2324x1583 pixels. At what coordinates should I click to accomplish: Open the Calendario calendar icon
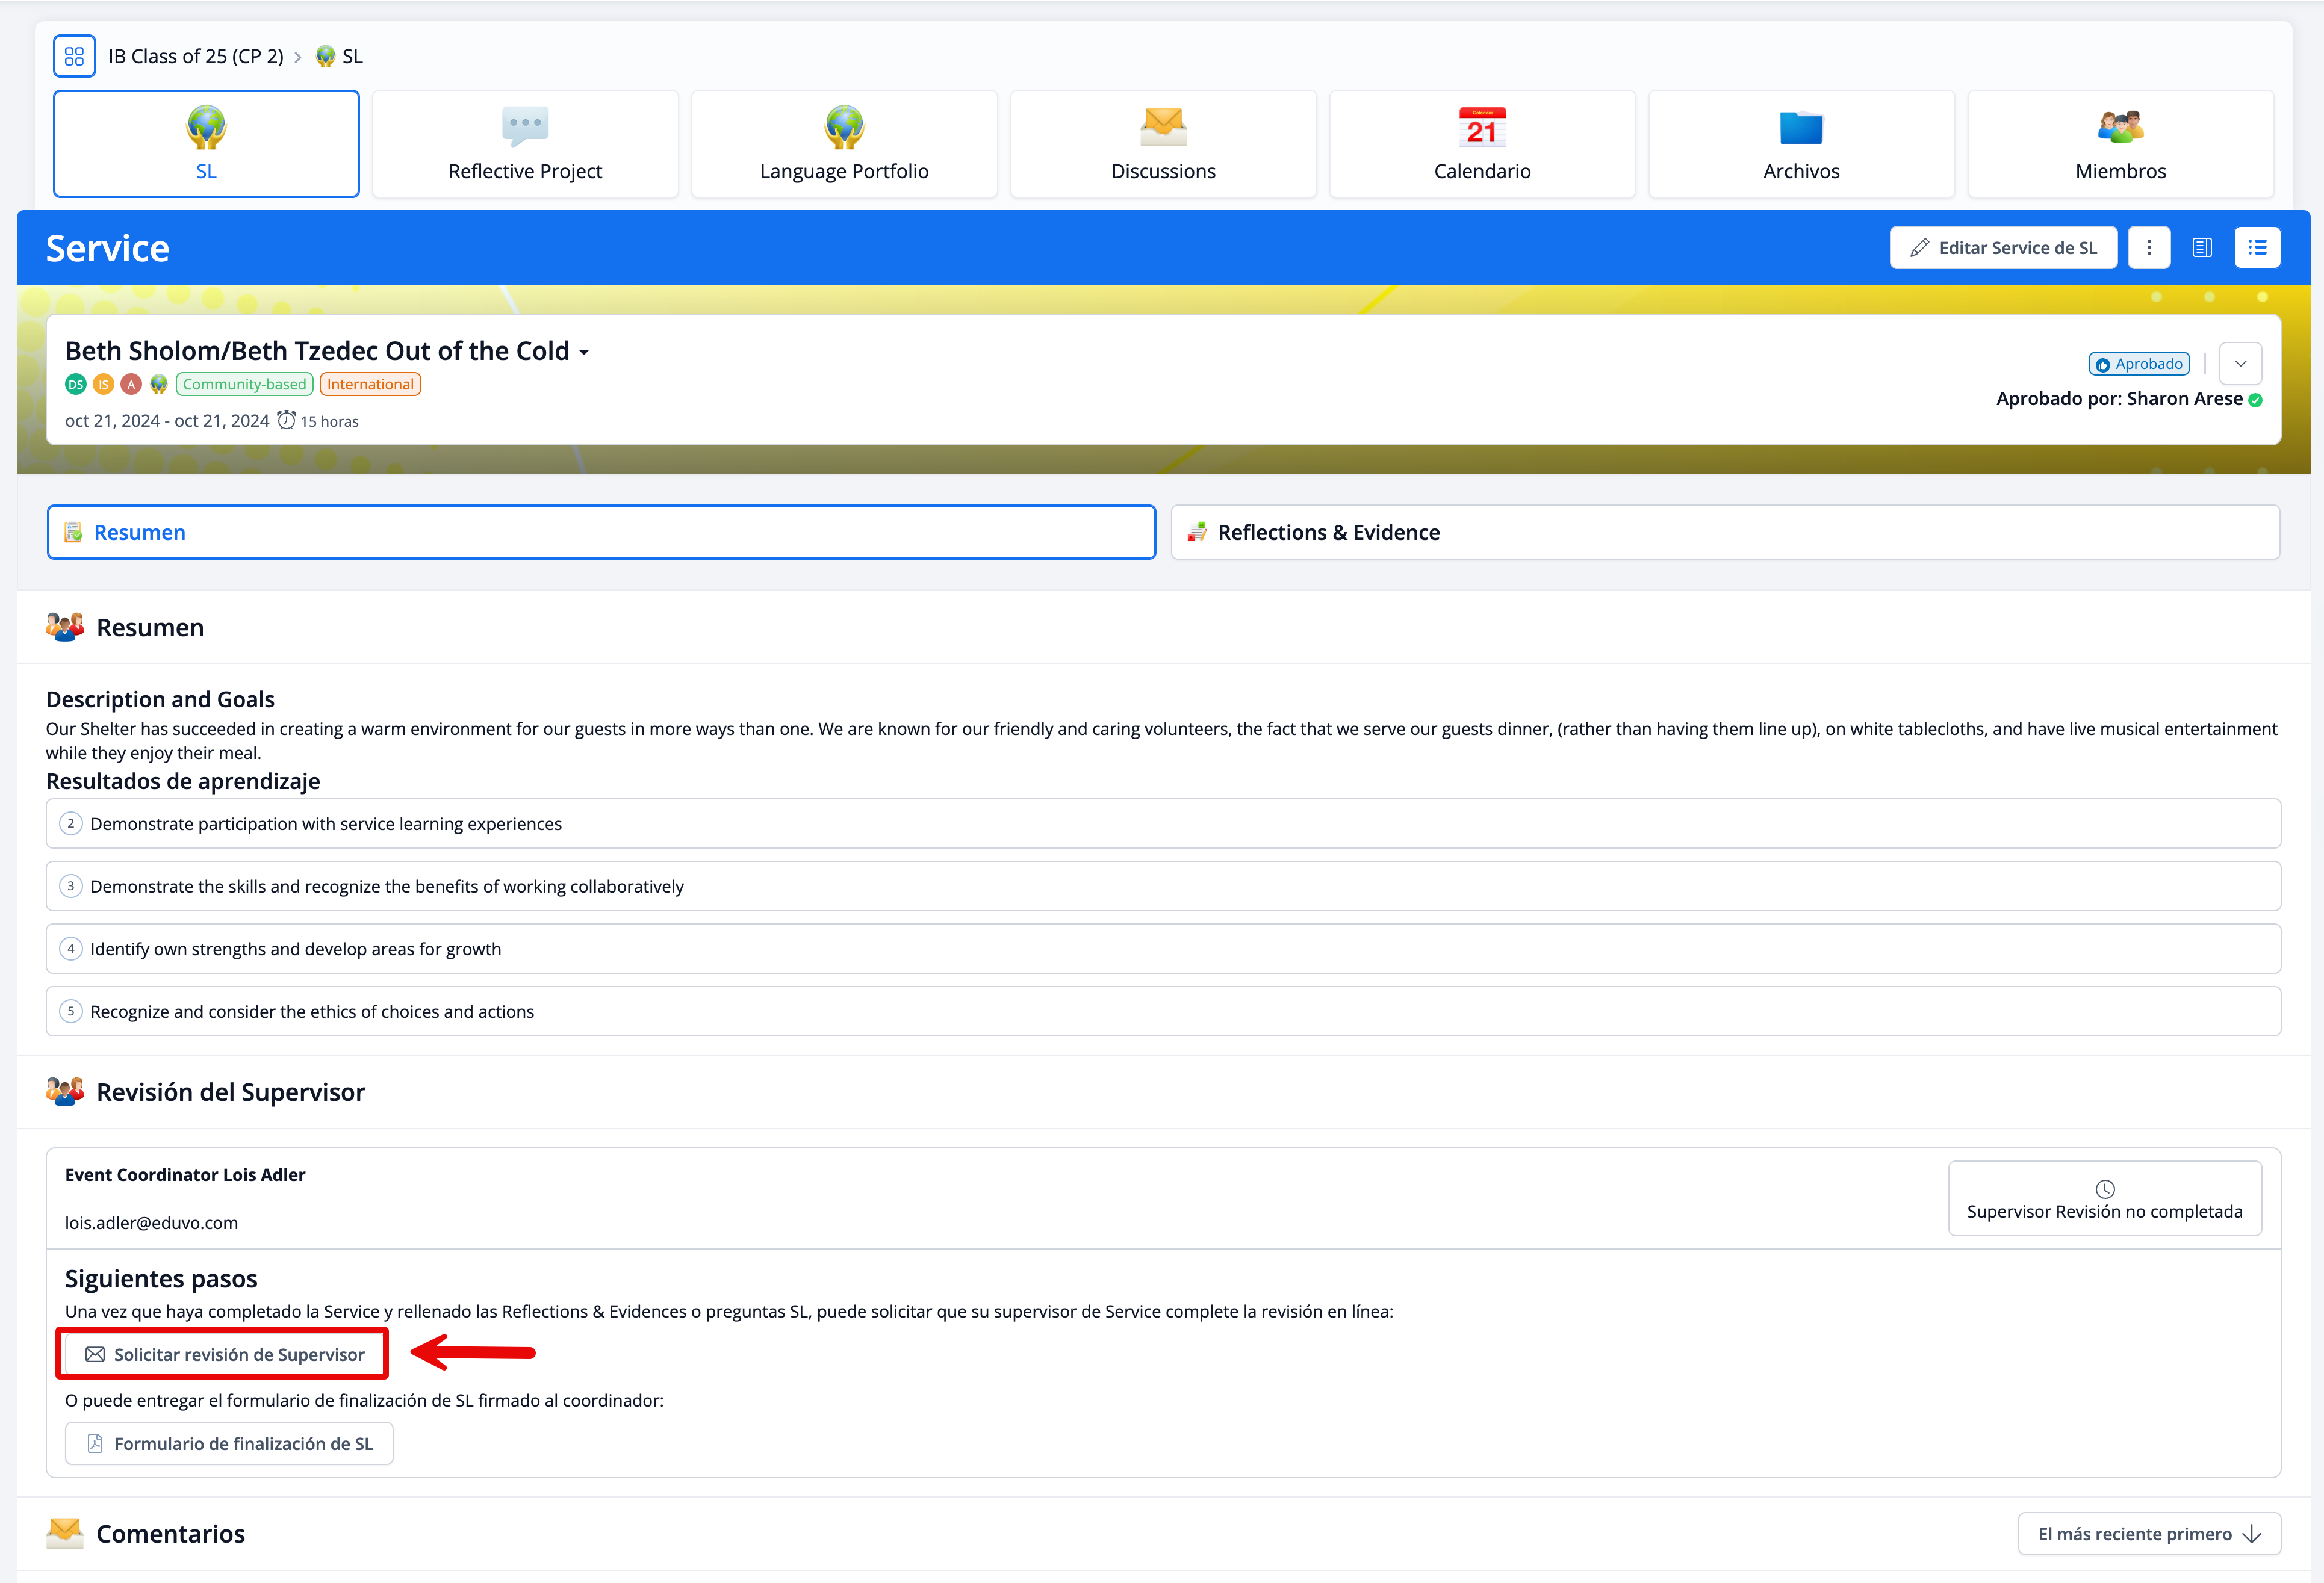pos(1482,126)
